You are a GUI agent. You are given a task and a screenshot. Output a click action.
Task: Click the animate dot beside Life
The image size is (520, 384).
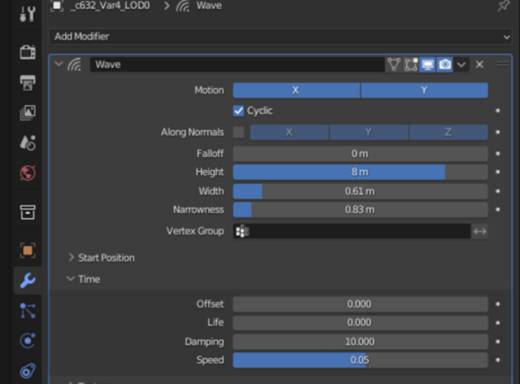point(498,323)
